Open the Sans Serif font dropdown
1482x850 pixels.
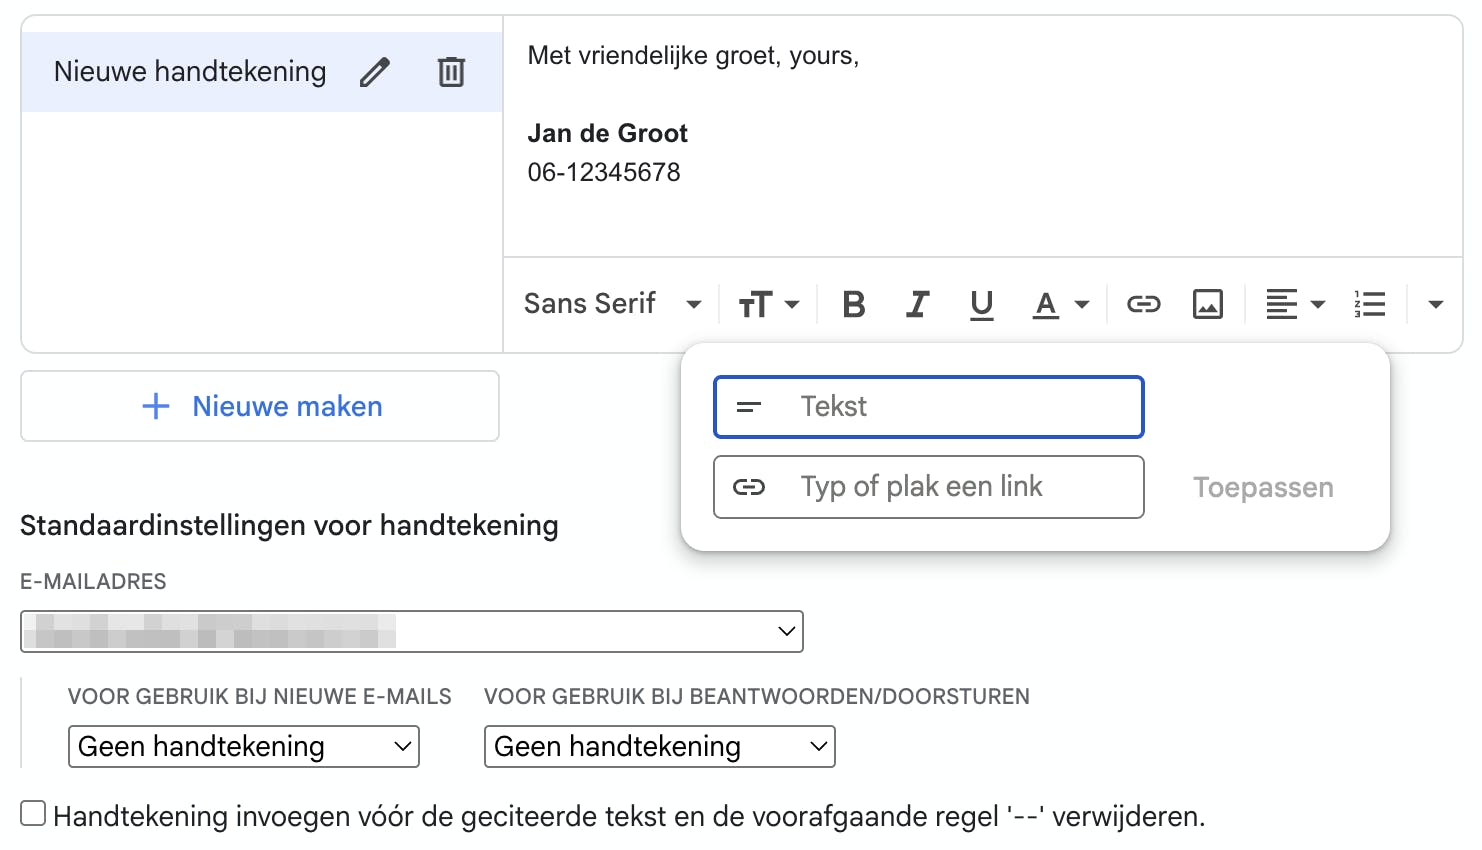tap(610, 304)
